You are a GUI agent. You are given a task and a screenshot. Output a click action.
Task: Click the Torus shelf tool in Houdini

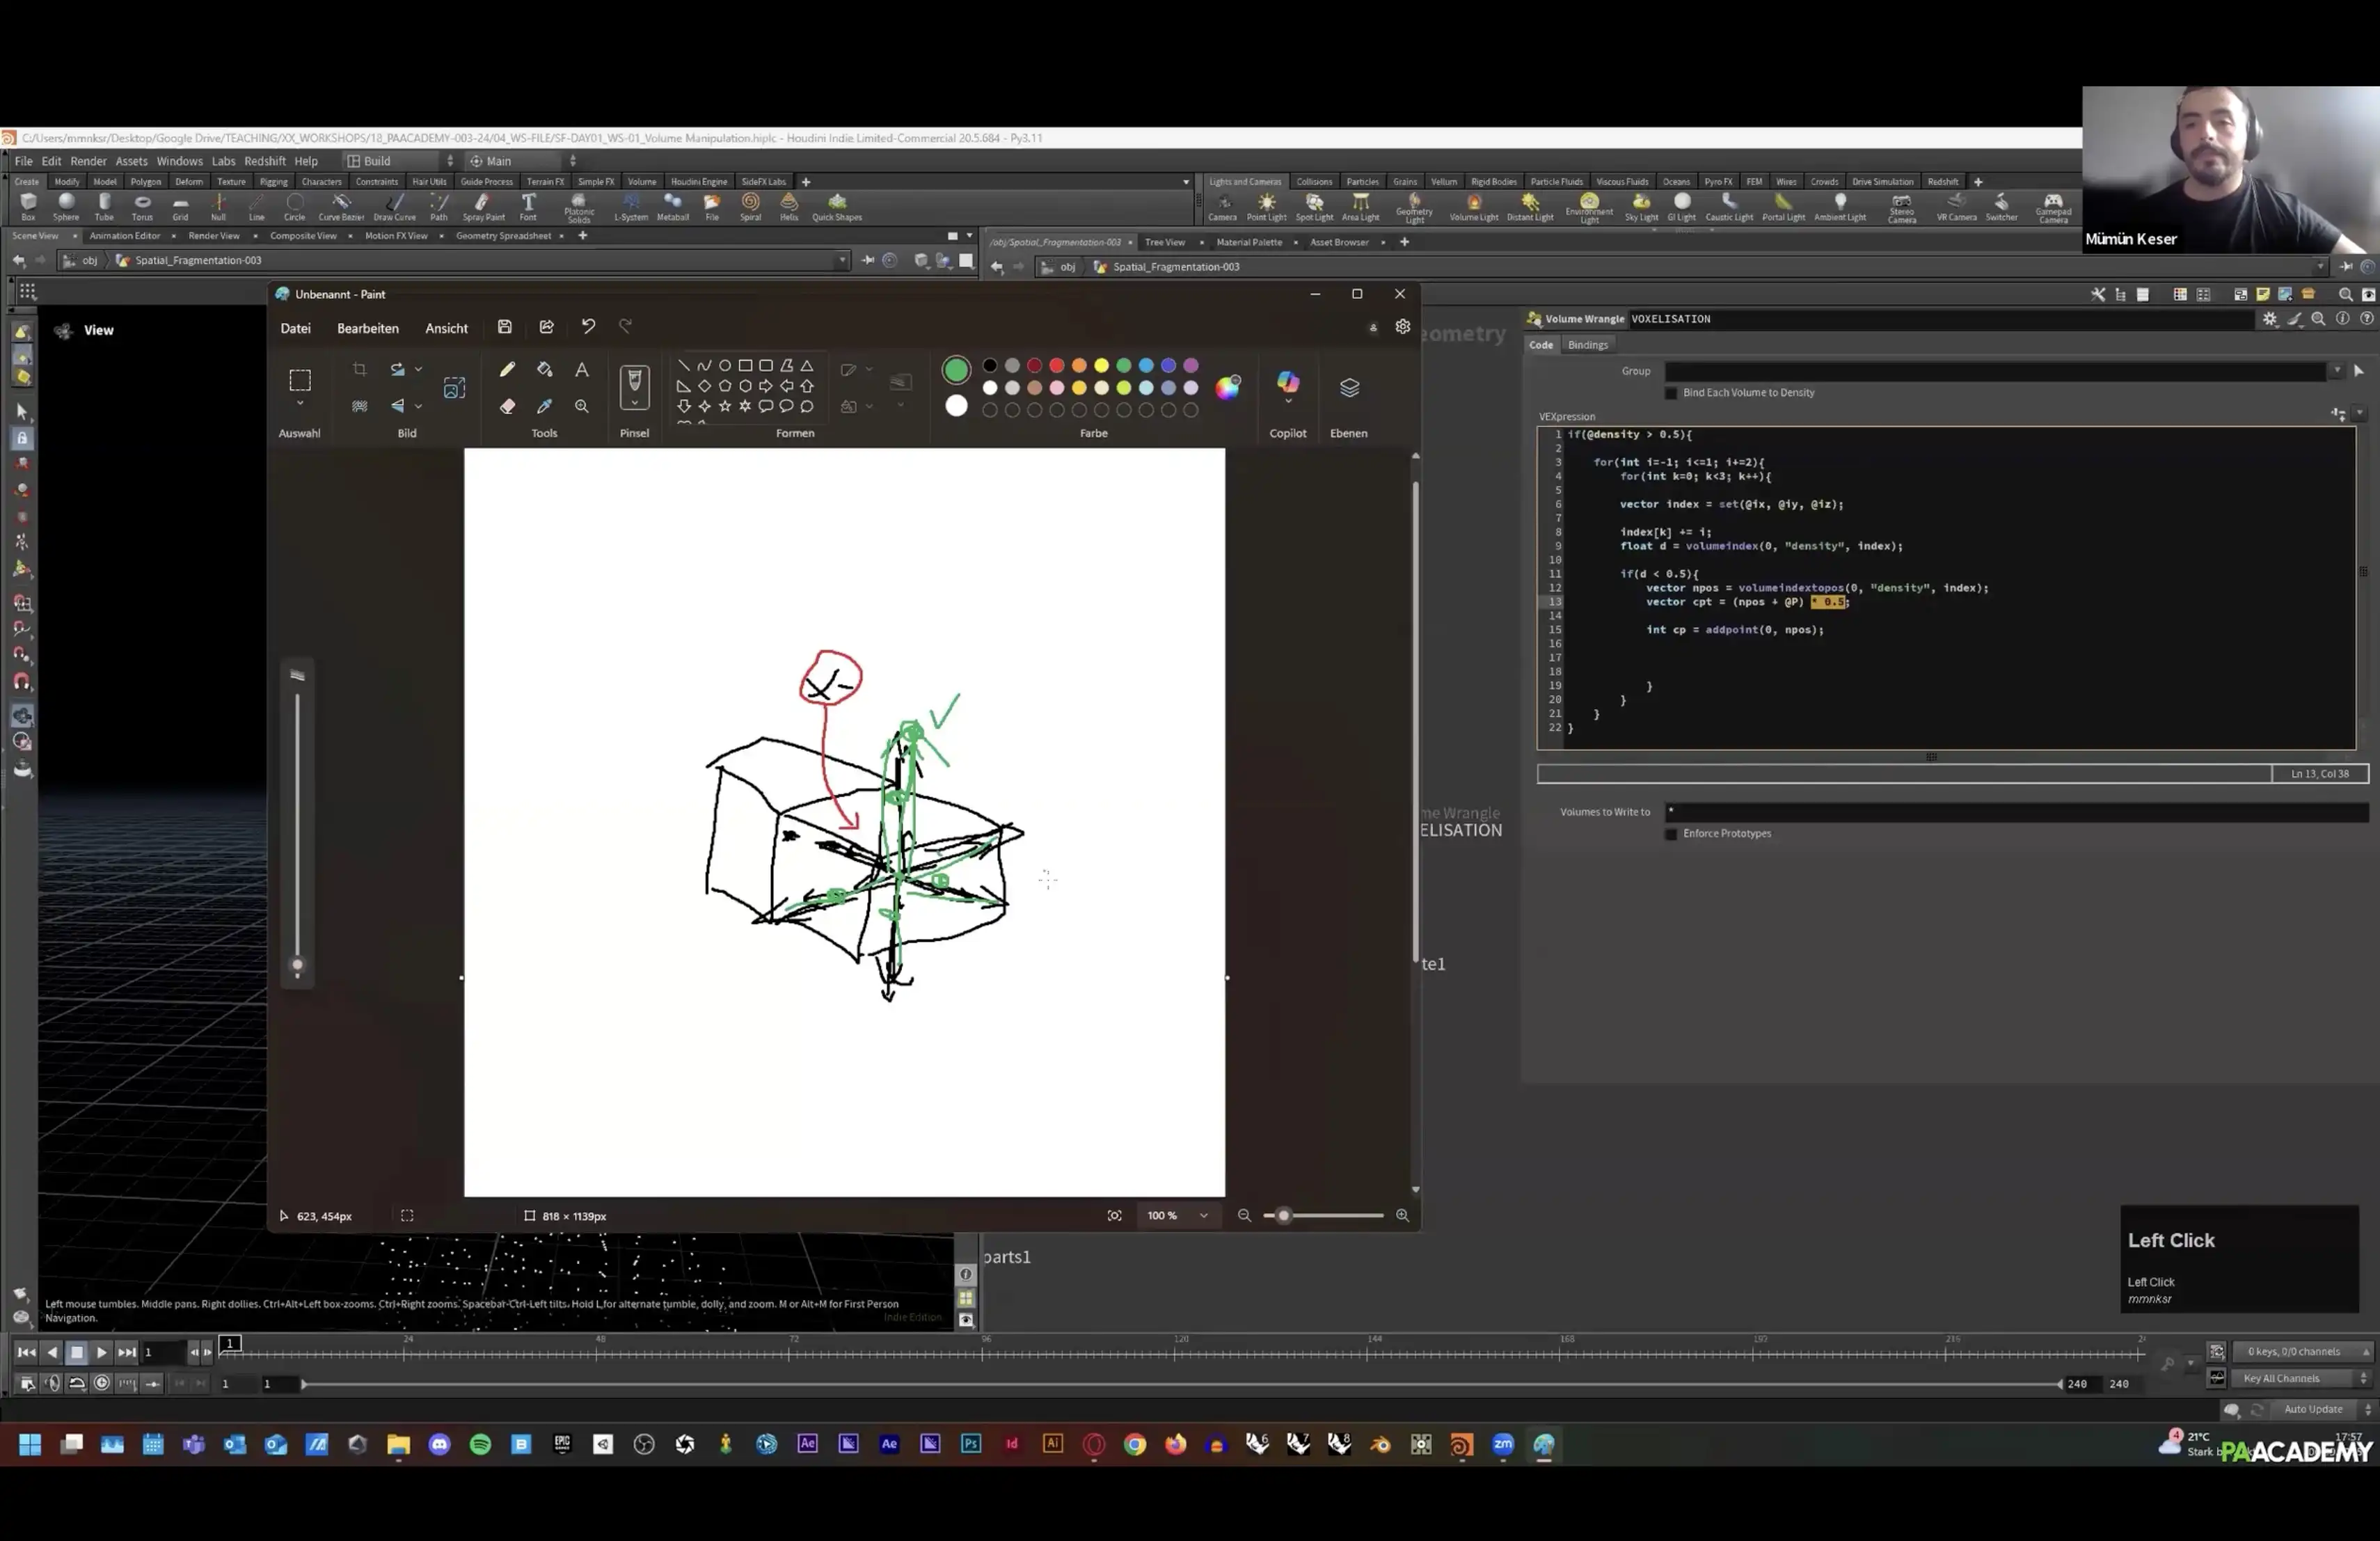tap(142, 207)
